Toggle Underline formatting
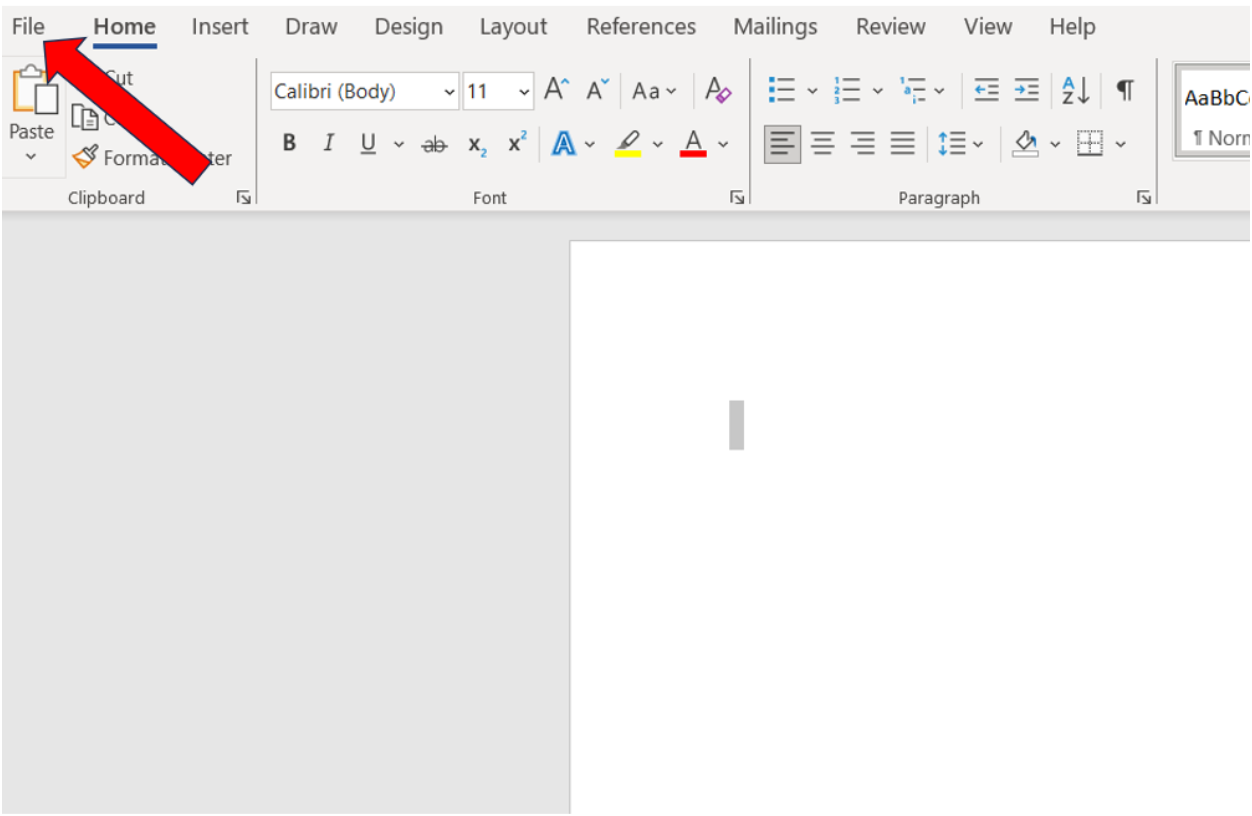Image resolution: width=1252 pixels, height=816 pixels. coord(368,144)
